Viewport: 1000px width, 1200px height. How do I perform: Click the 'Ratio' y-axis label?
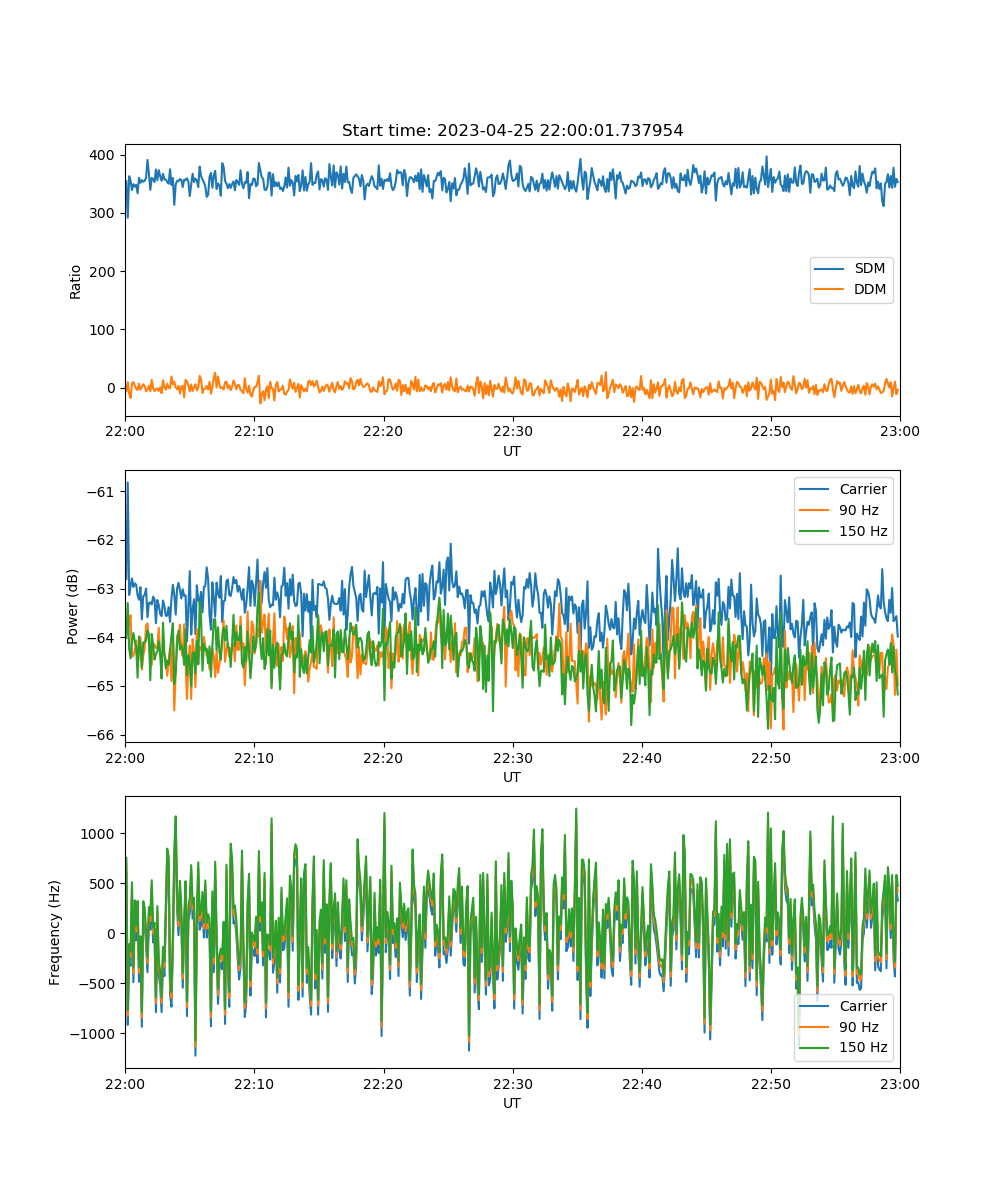[76, 281]
